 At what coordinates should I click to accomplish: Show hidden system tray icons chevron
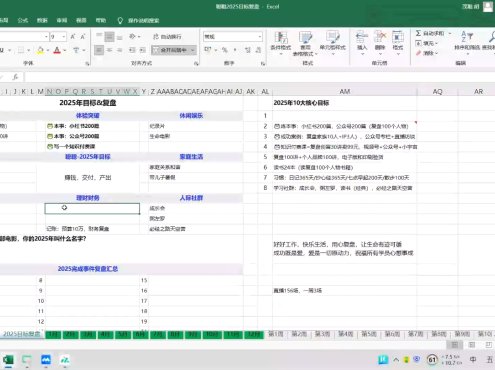tap(396, 360)
